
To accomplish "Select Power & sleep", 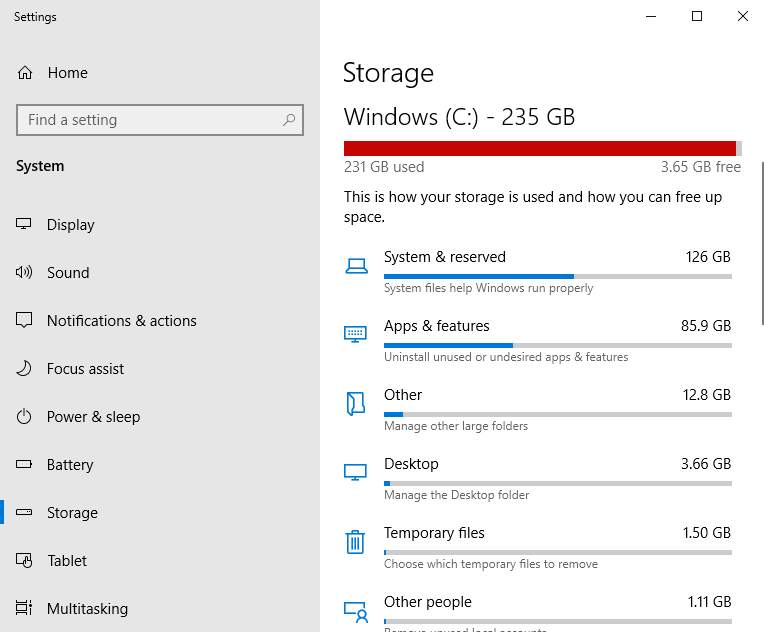I will pyautogui.click(x=160, y=417).
